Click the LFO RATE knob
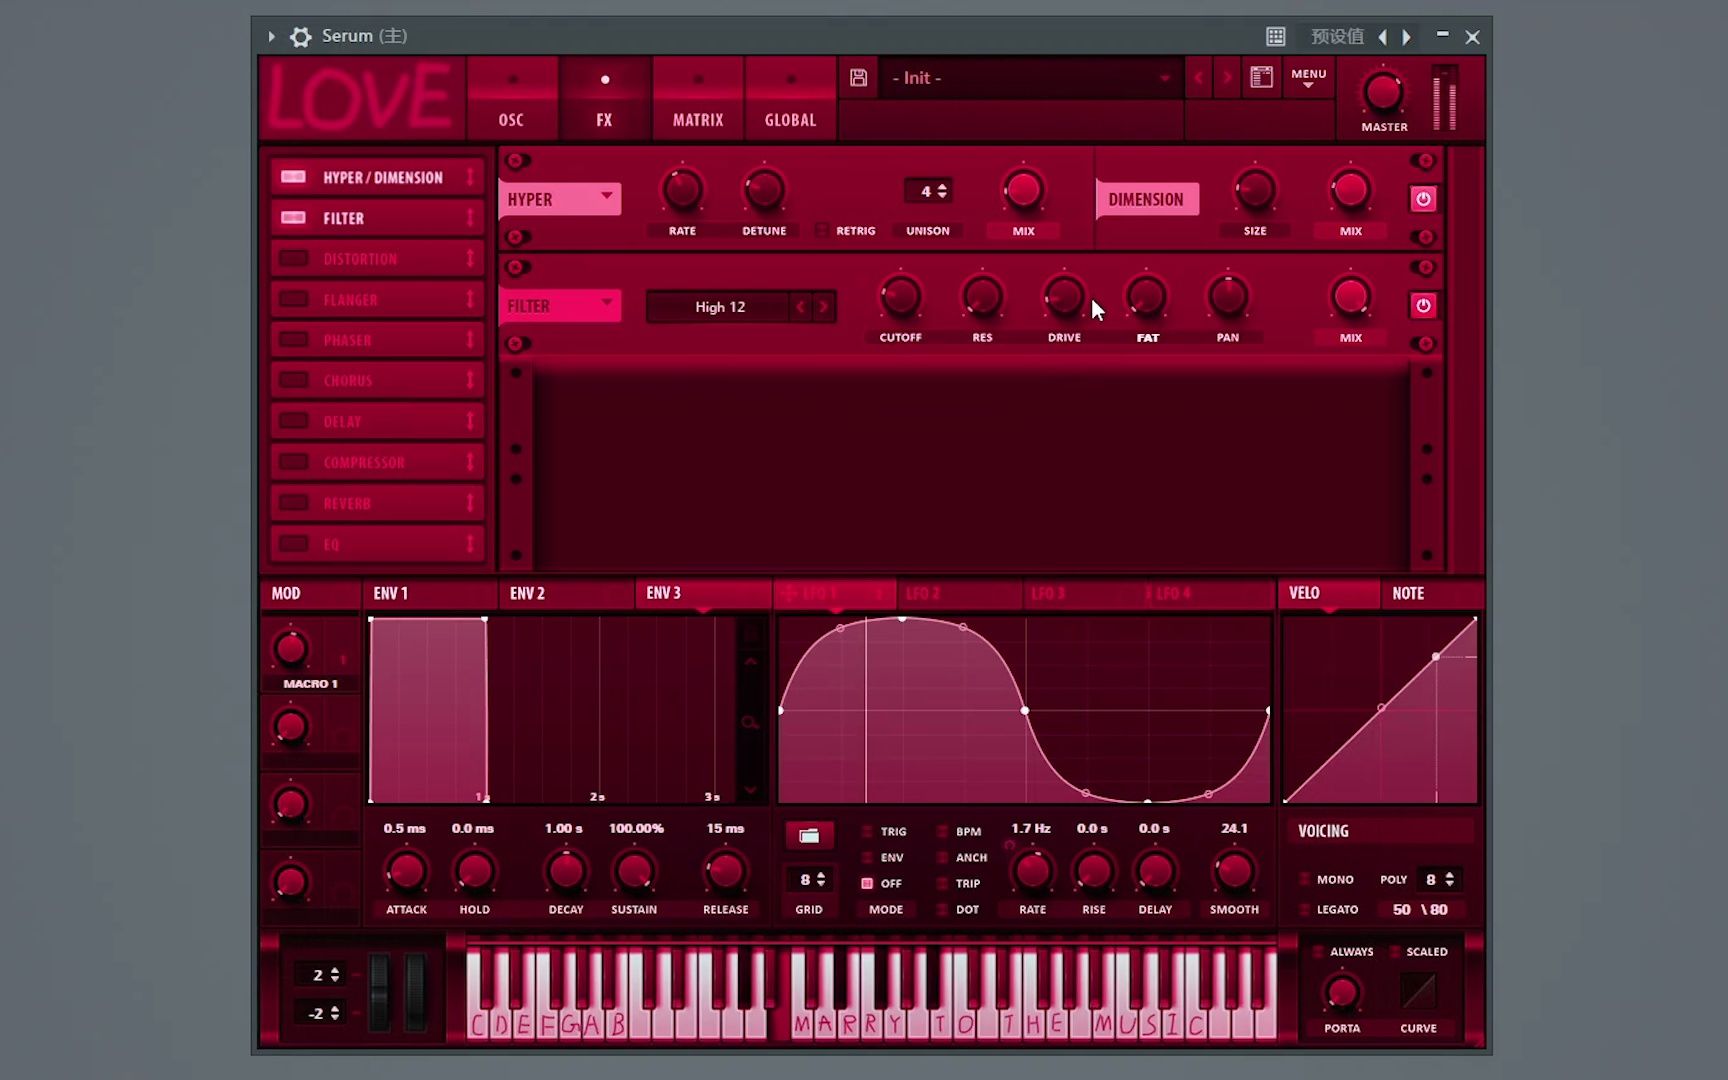1728x1080 pixels. pos(1032,872)
